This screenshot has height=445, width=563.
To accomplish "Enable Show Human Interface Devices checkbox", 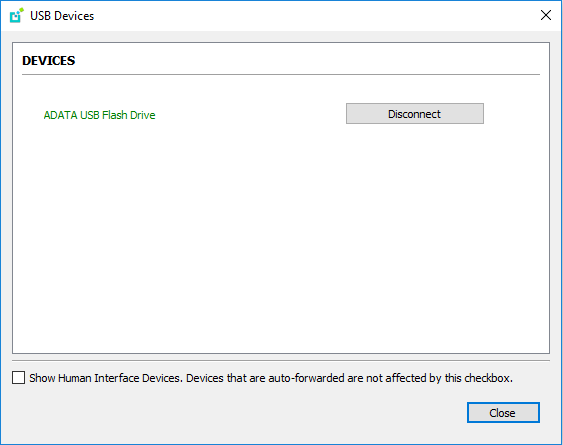I will coord(18,378).
